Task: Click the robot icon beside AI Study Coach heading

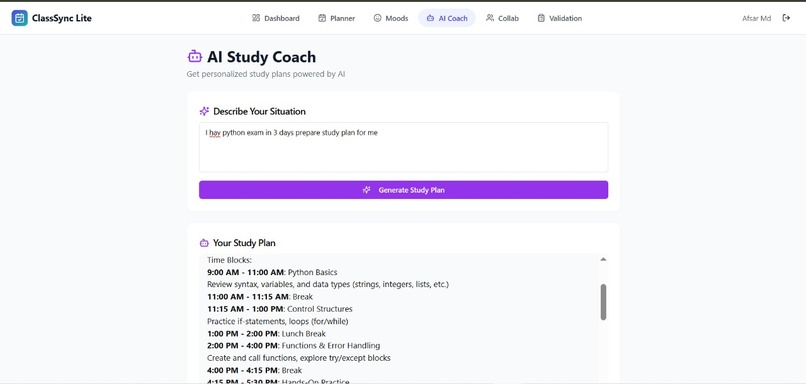Action: point(195,57)
